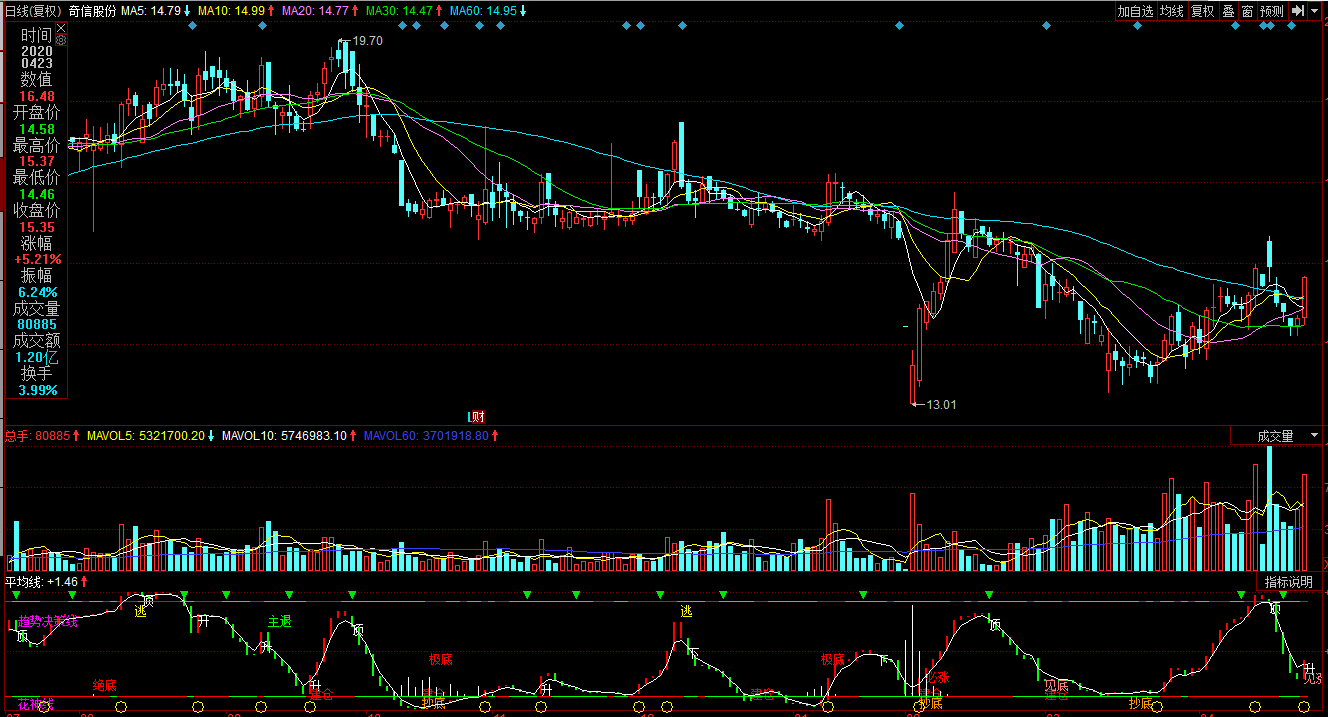Viewport: 1328px width, 717px height.
Task: Click the red 财 financial marker
Action: tap(477, 416)
